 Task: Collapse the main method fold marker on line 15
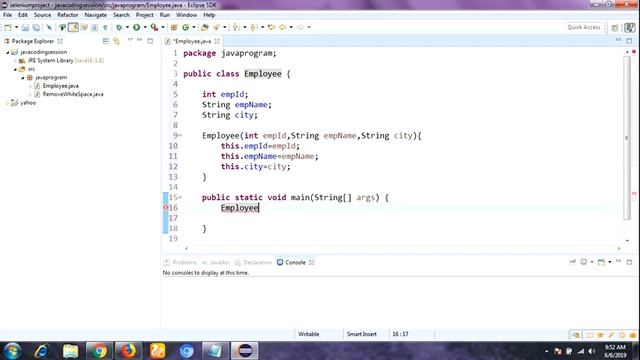point(180,197)
